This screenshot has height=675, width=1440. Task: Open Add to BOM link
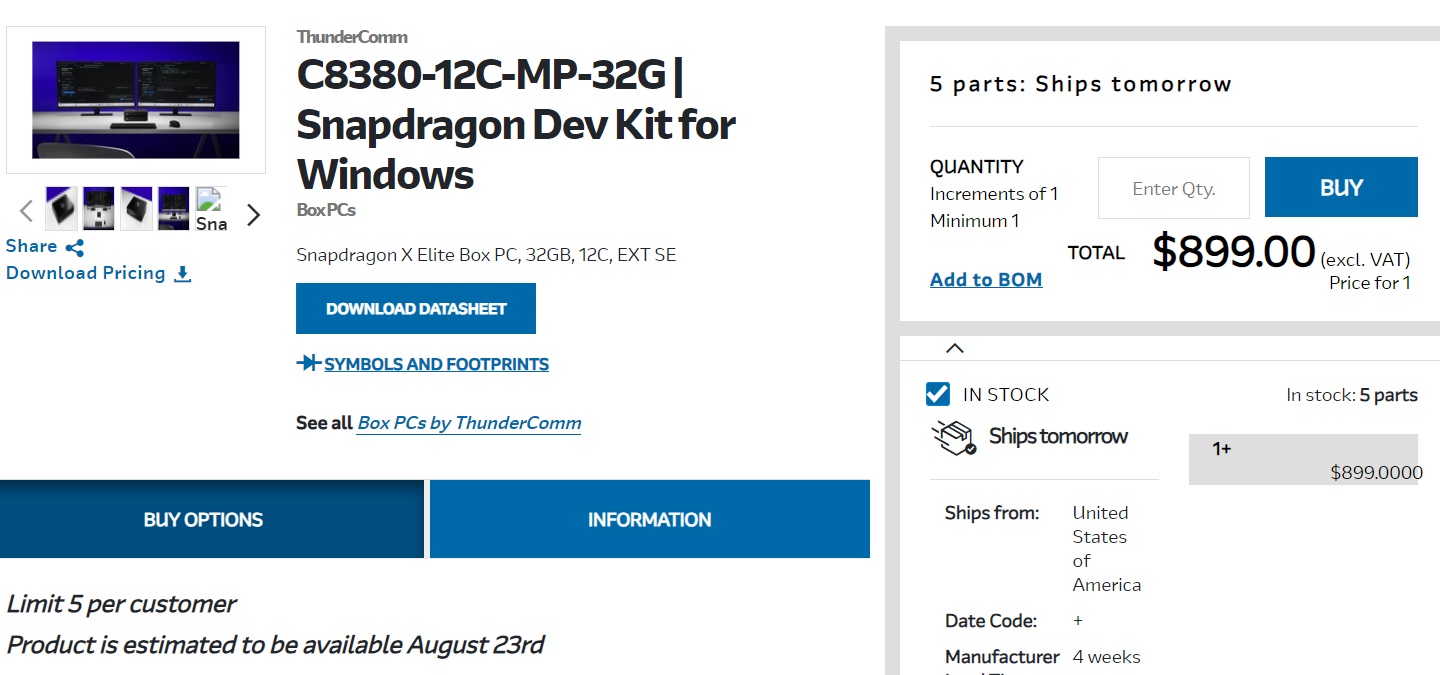(986, 280)
